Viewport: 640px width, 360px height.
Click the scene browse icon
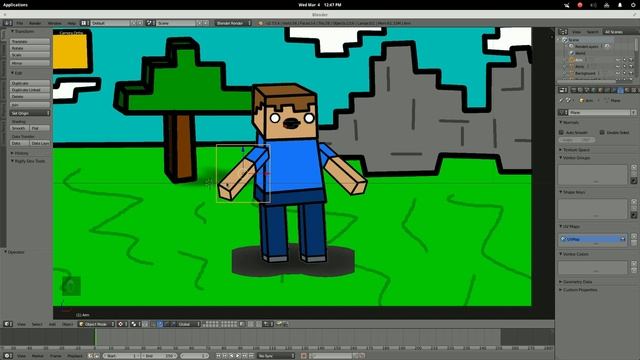[150, 23]
